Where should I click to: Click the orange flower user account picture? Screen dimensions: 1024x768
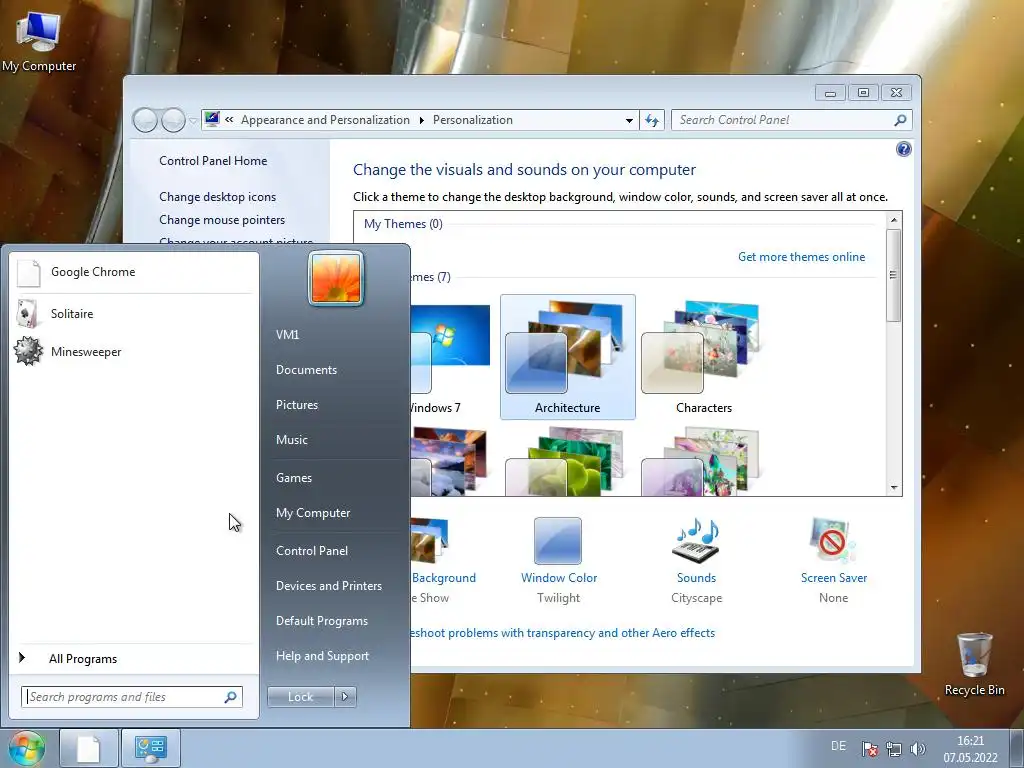[x=336, y=278]
